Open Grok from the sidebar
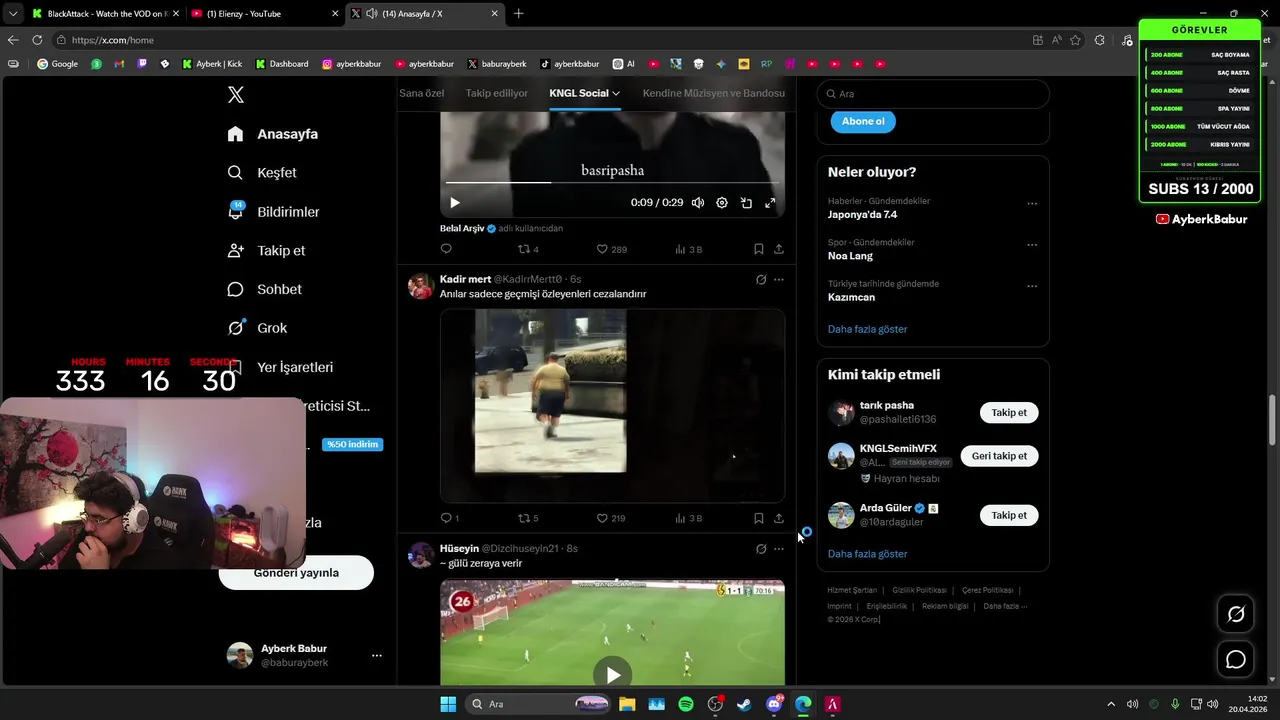 point(257,327)
